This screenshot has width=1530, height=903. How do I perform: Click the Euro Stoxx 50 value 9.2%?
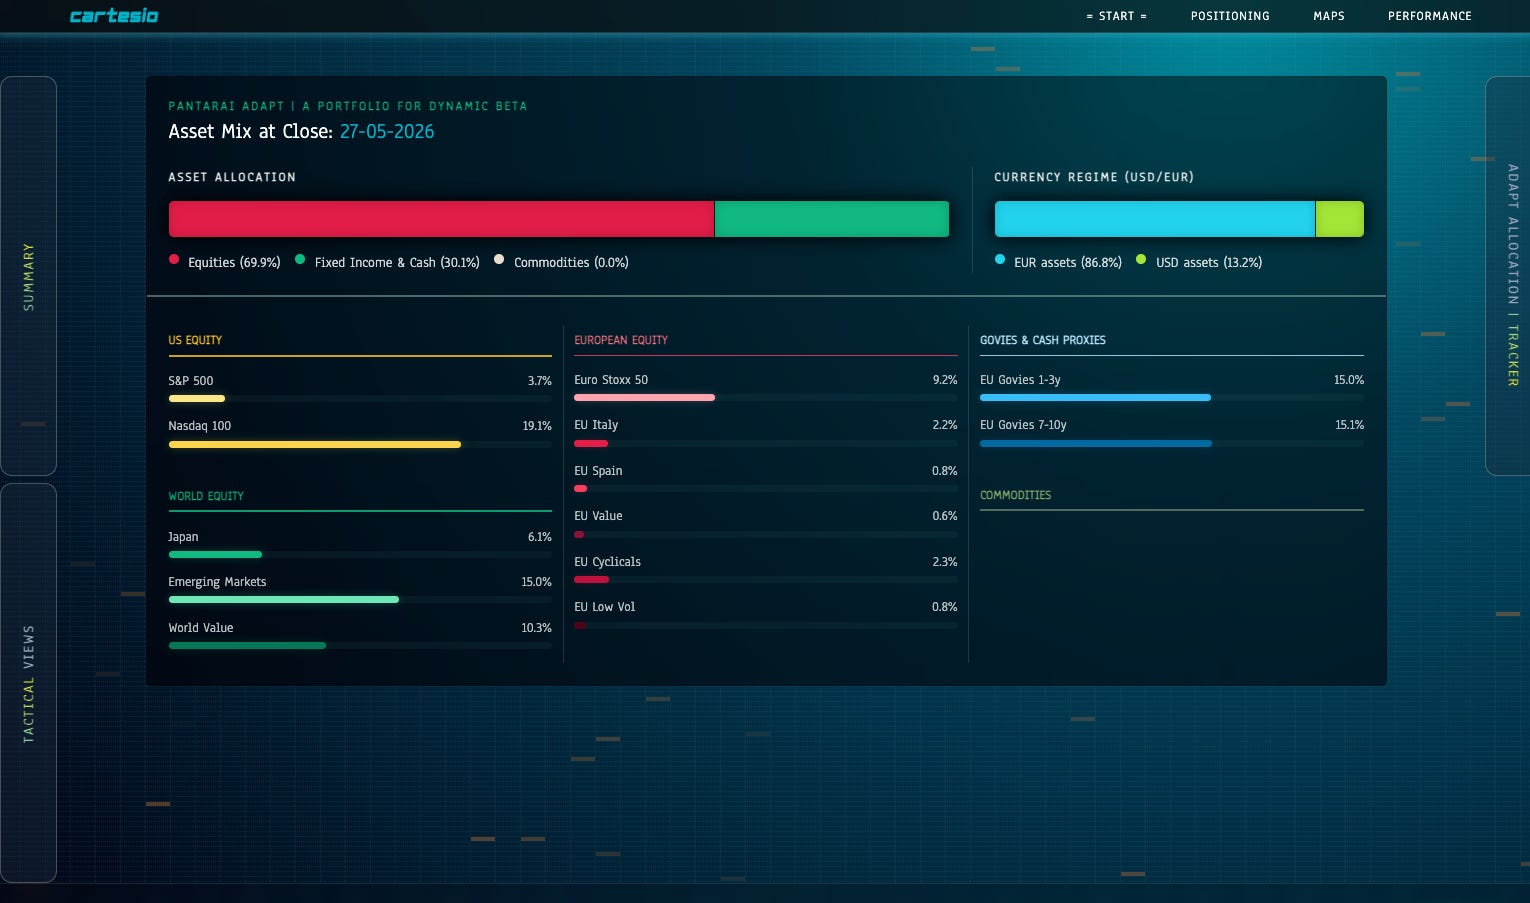(x=945, y=380)
